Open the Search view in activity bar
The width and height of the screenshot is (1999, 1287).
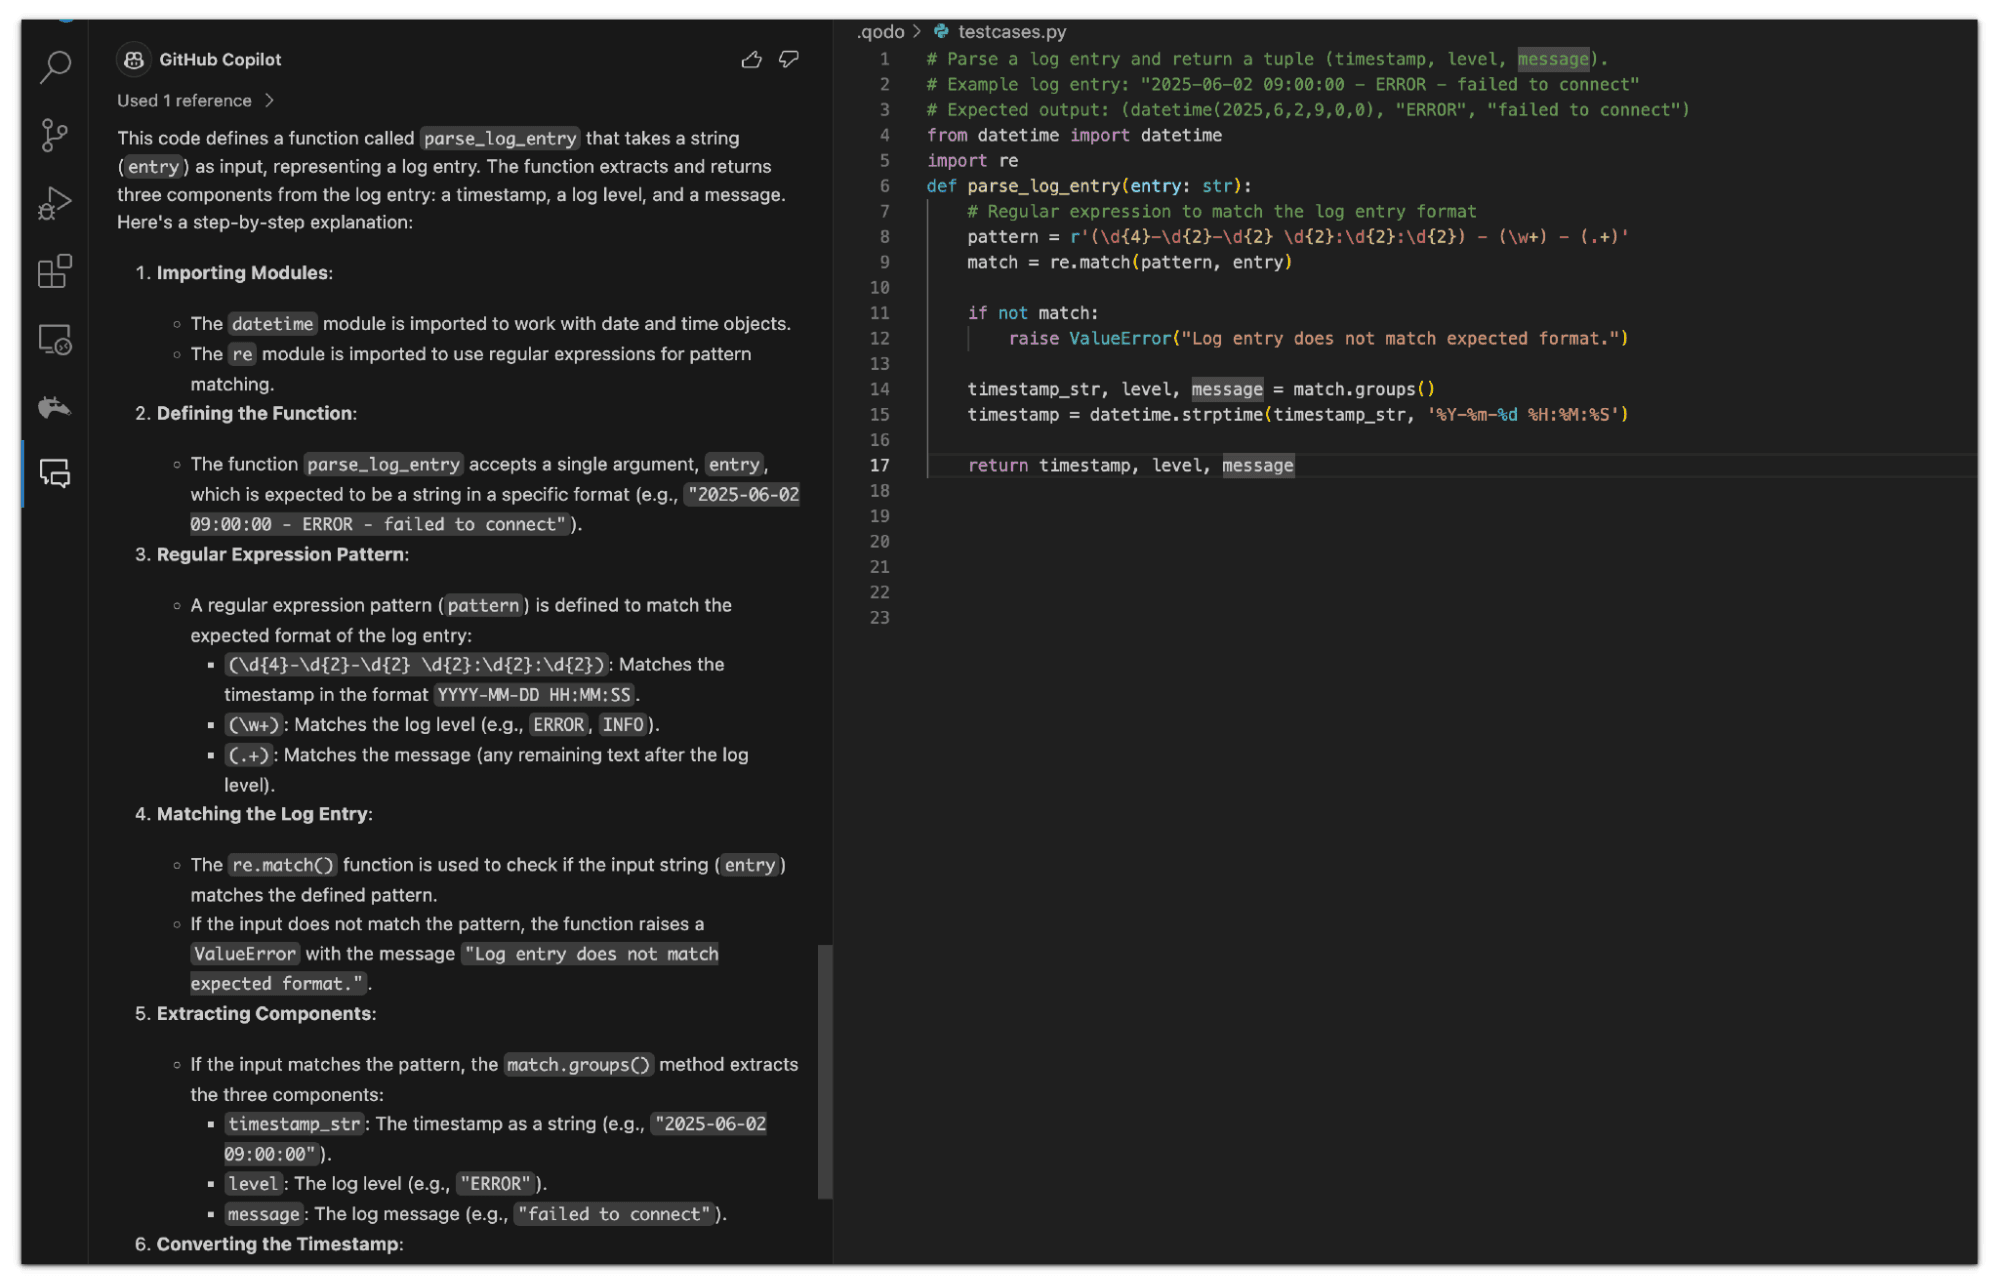[55, 67]
